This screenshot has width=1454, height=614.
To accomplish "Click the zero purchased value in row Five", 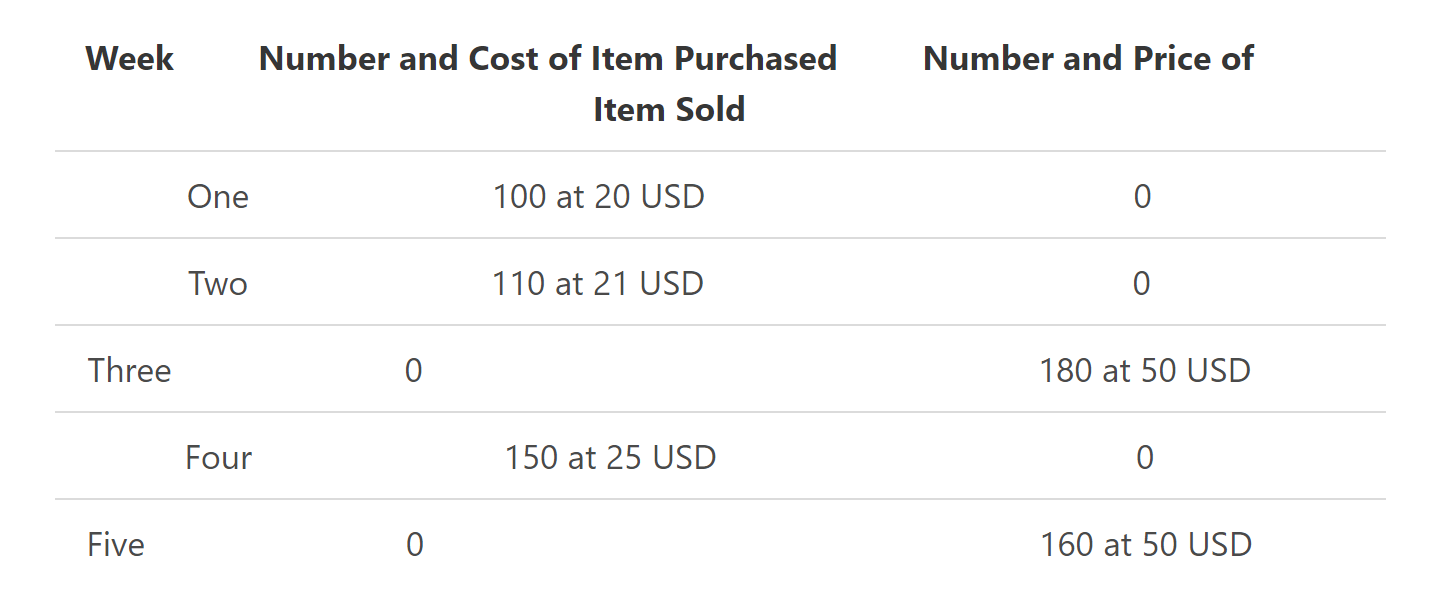I will click(415, 545).
